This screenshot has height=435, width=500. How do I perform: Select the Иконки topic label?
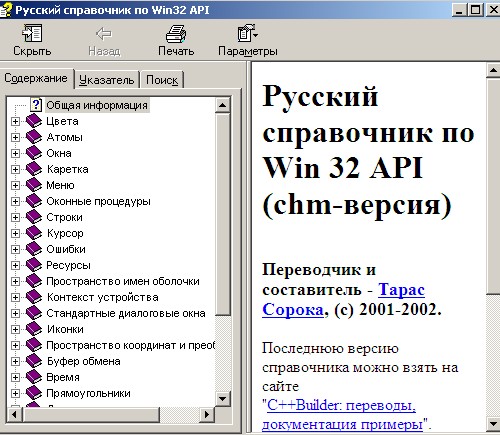[65, 329]
